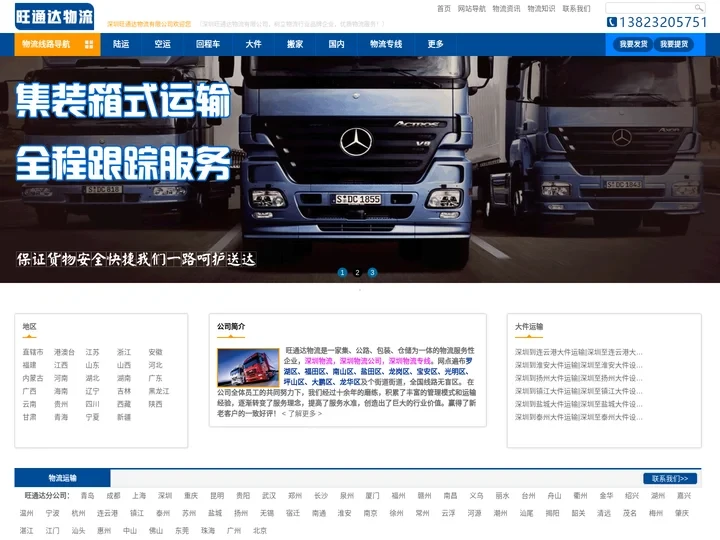Open 深圳到镇江大件运输 article
Viewport: 720px width, 540px height.
pos(579,391)
